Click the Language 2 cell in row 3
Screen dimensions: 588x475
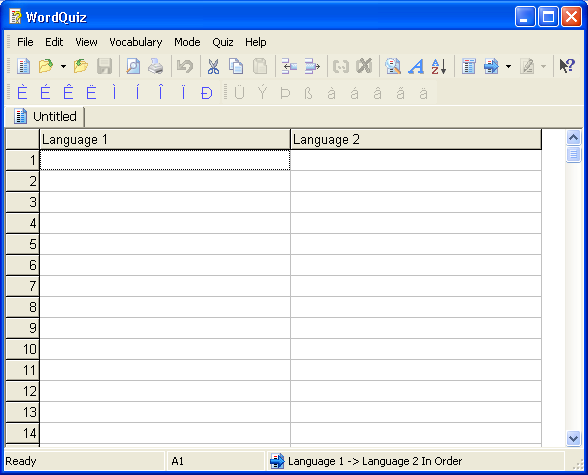pos(416,202)
